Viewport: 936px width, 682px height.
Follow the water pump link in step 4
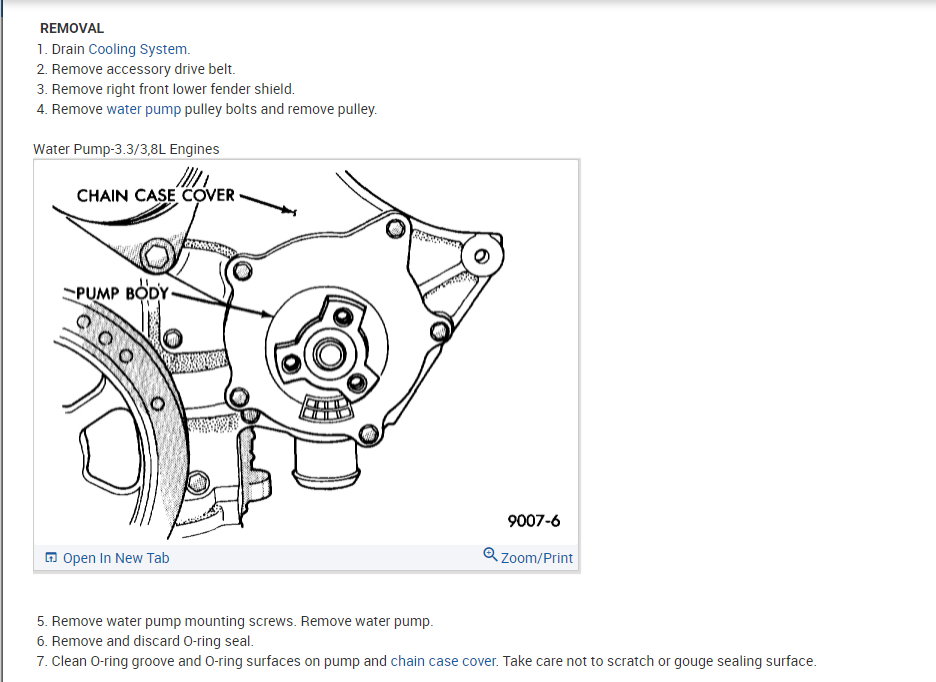pos(143,109)
